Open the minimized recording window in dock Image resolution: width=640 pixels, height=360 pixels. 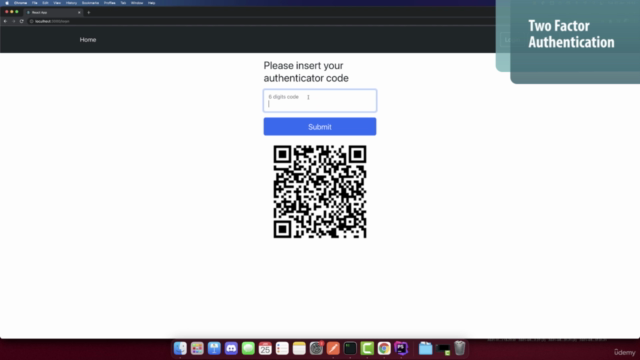[443, 349]
